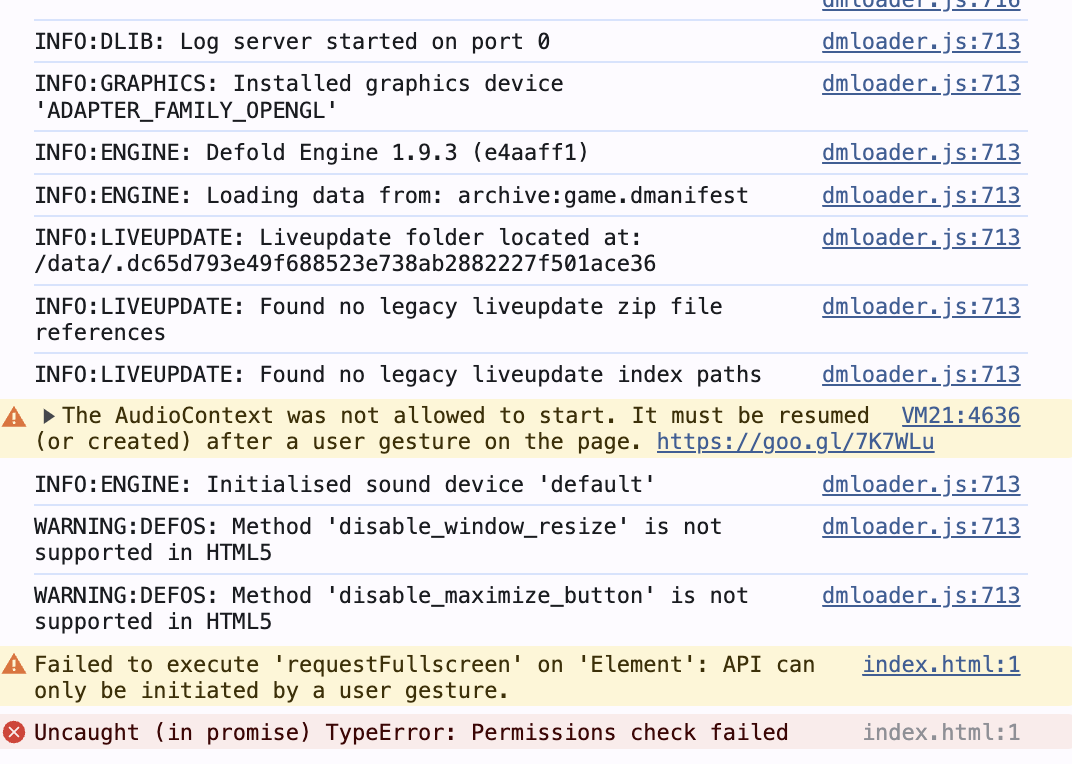The image size is (1072, 764).
Task: Open dmloader.js:713 link beside disable_maximize_button warning
Action: [921, 596]
